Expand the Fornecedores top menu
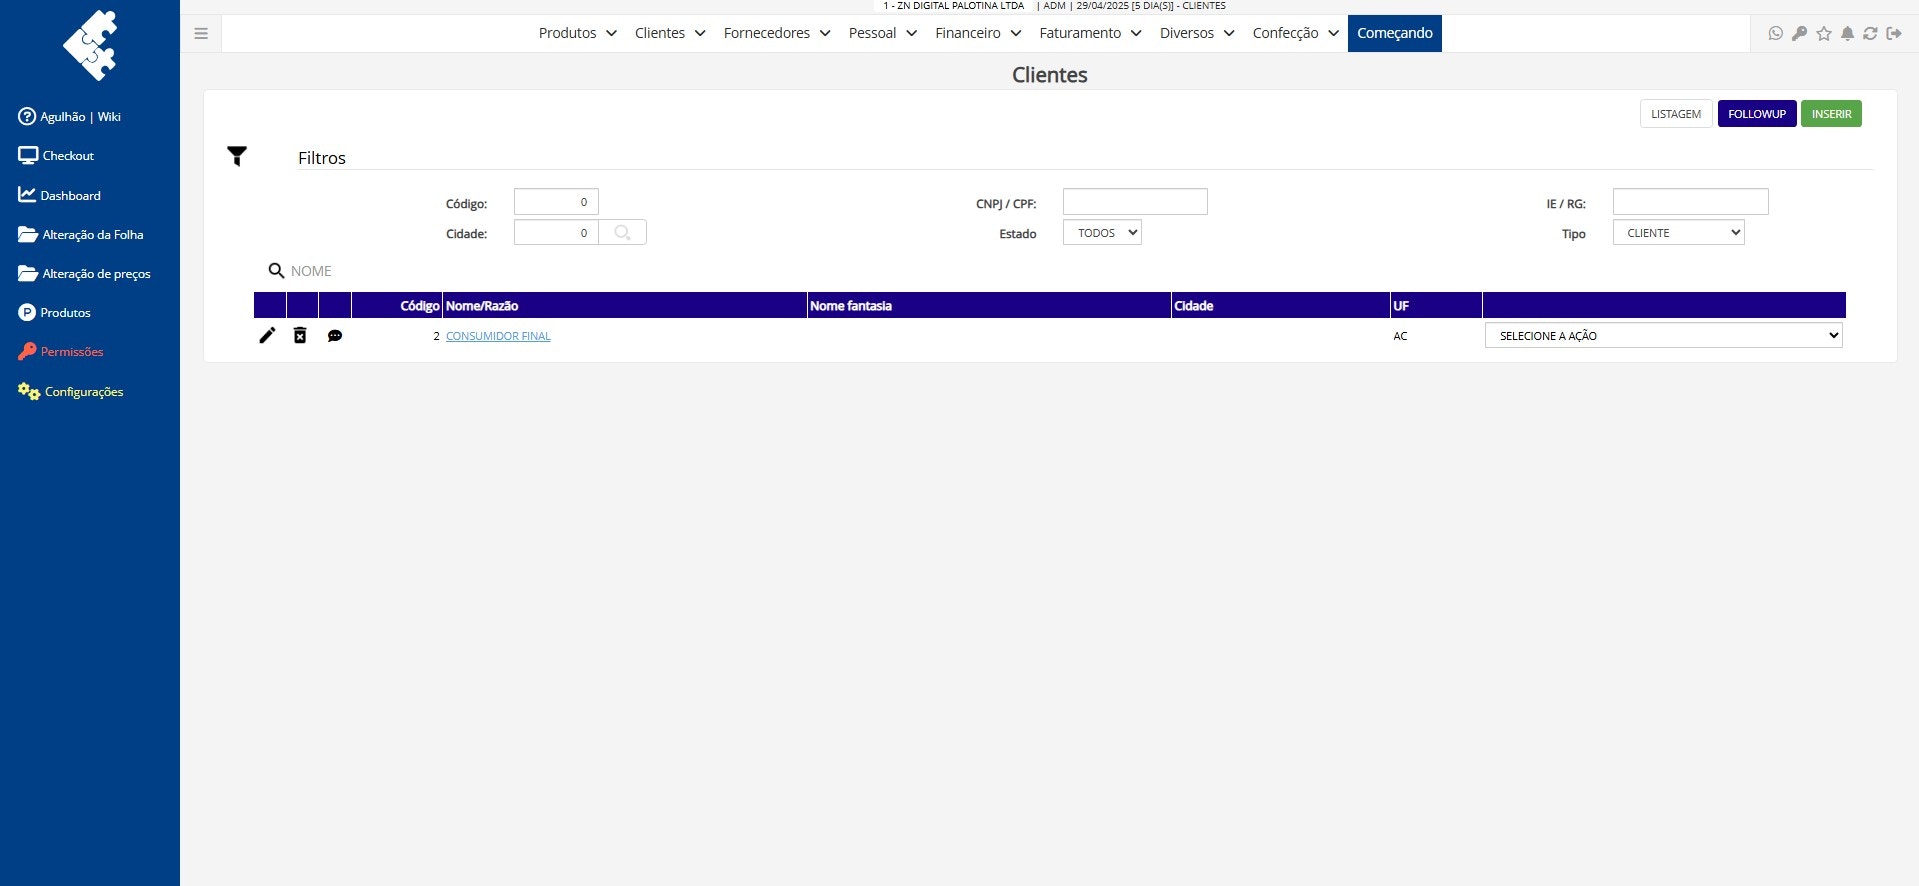Screen dimensions: 1919x886 pyautogui.click(x=777, y=33)
